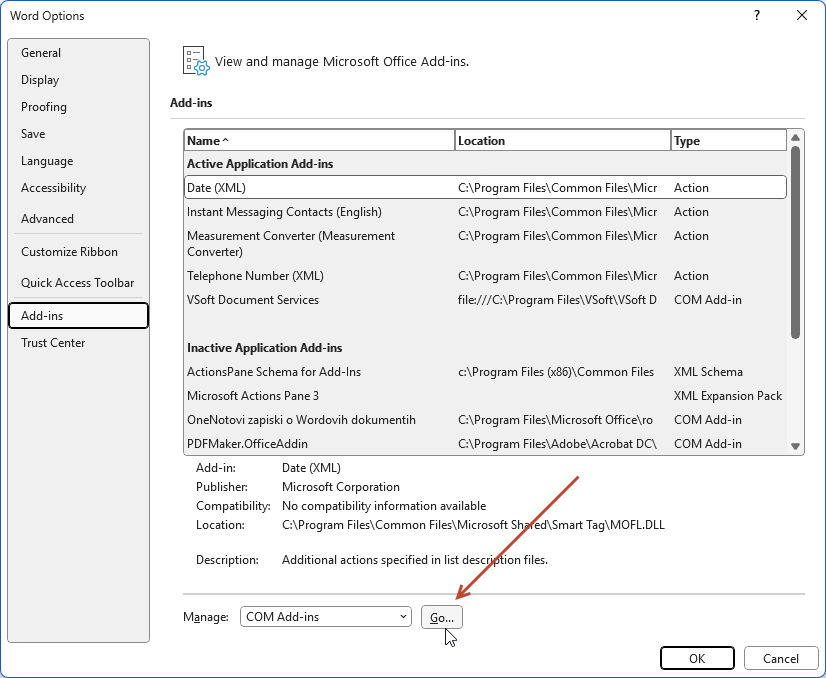Select Telephone Number (XML) add-in
The height and width of the screenshot is (678, 826).
click(485, 276)
